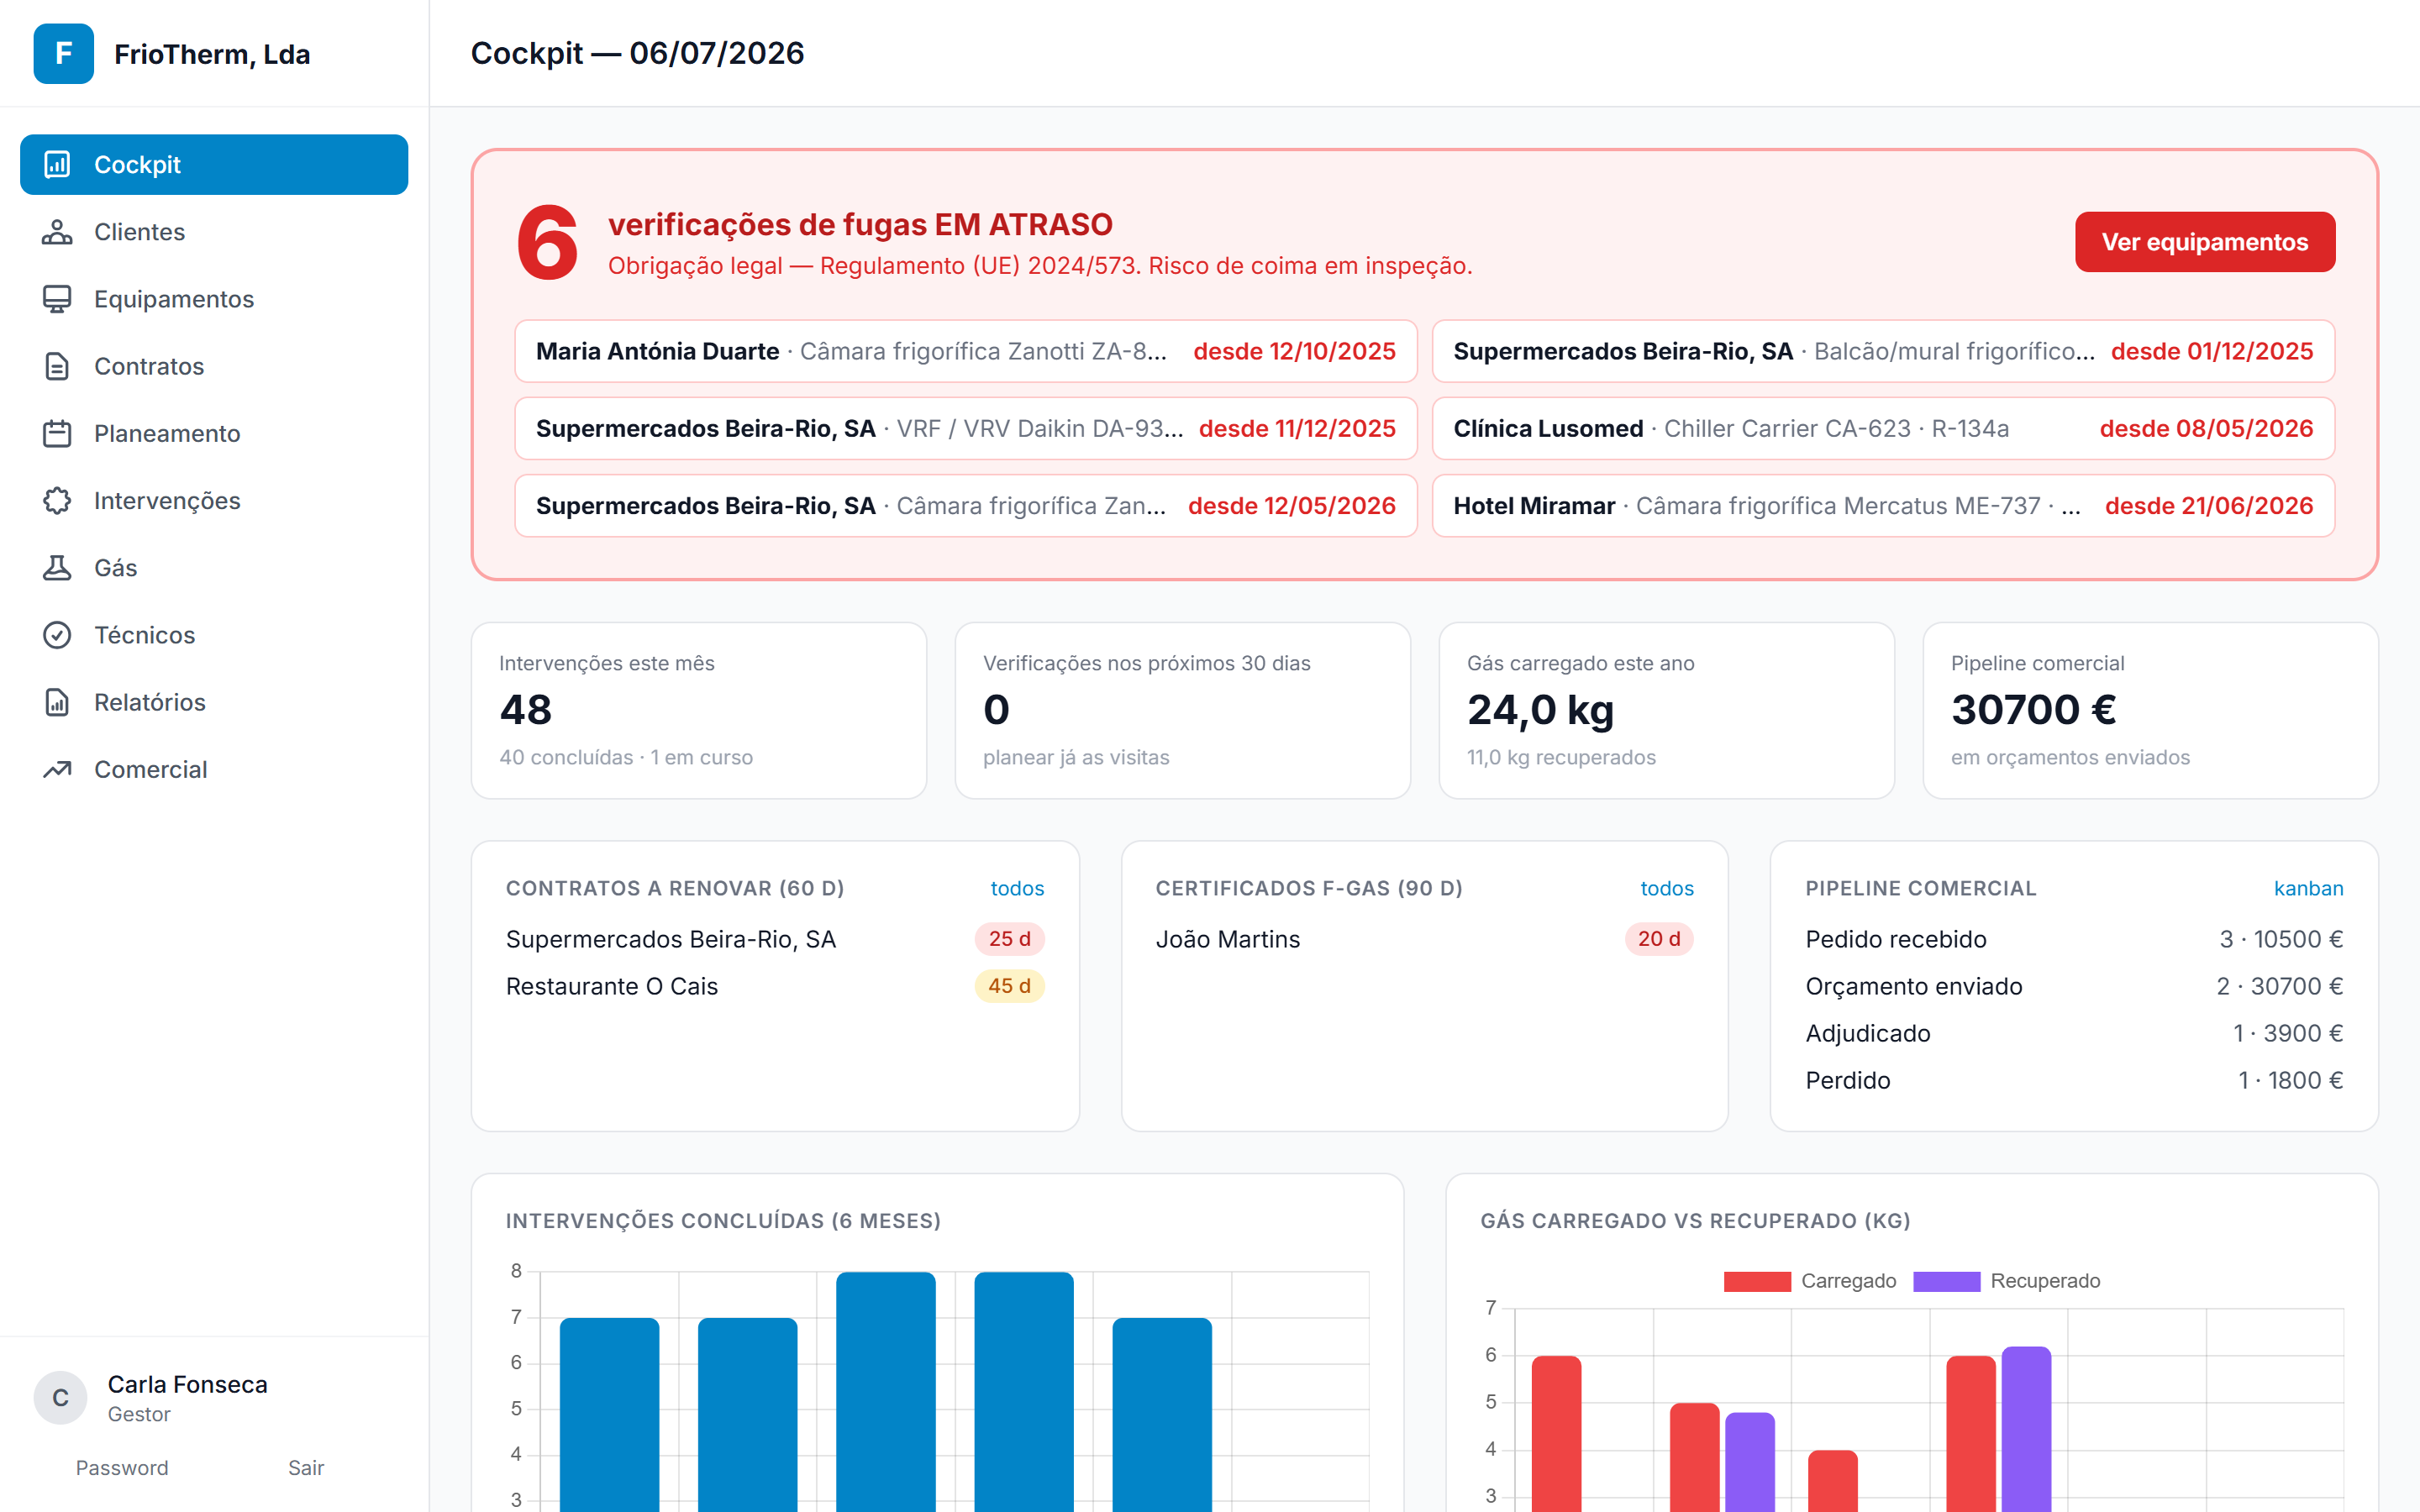Open the Clínica Lusomed Chiller Carrier item

[x=1883, y=428]
